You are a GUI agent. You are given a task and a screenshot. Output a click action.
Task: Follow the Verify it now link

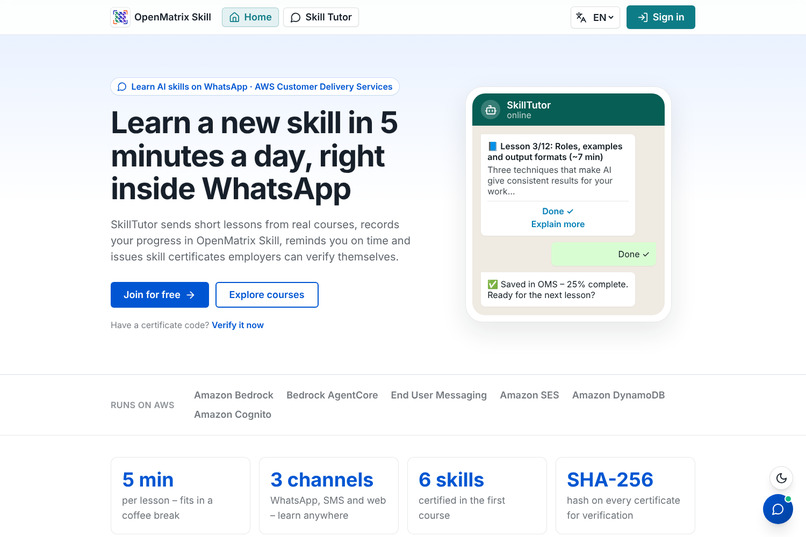(237, 325)
